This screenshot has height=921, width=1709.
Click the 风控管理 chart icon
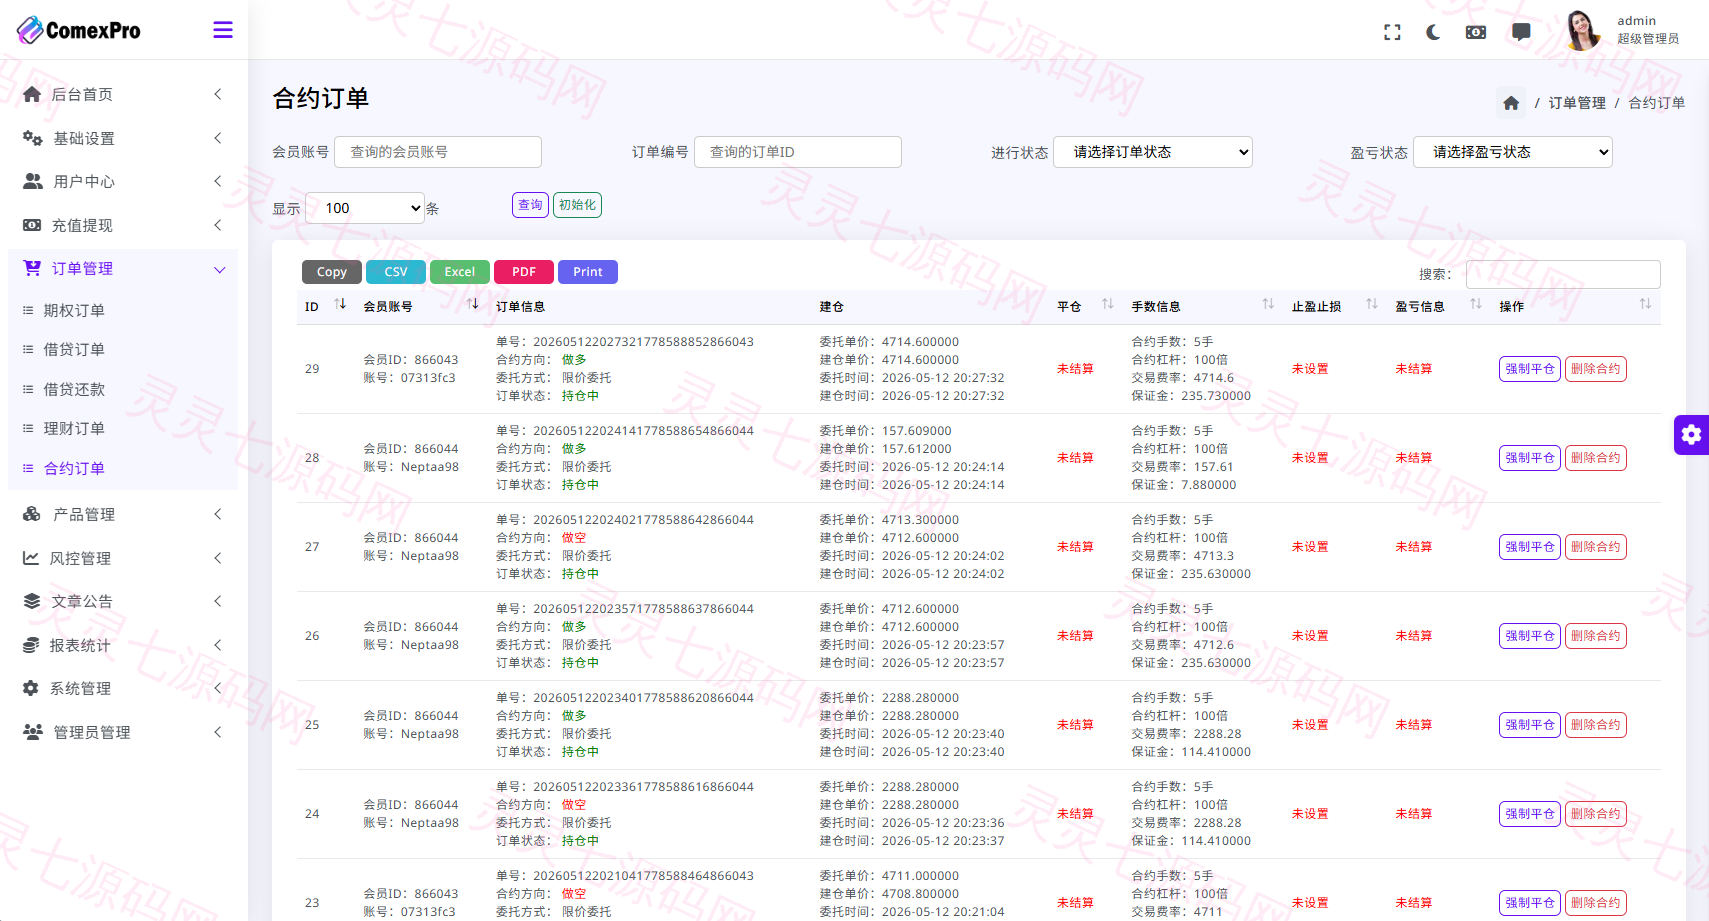pos(31,558)
